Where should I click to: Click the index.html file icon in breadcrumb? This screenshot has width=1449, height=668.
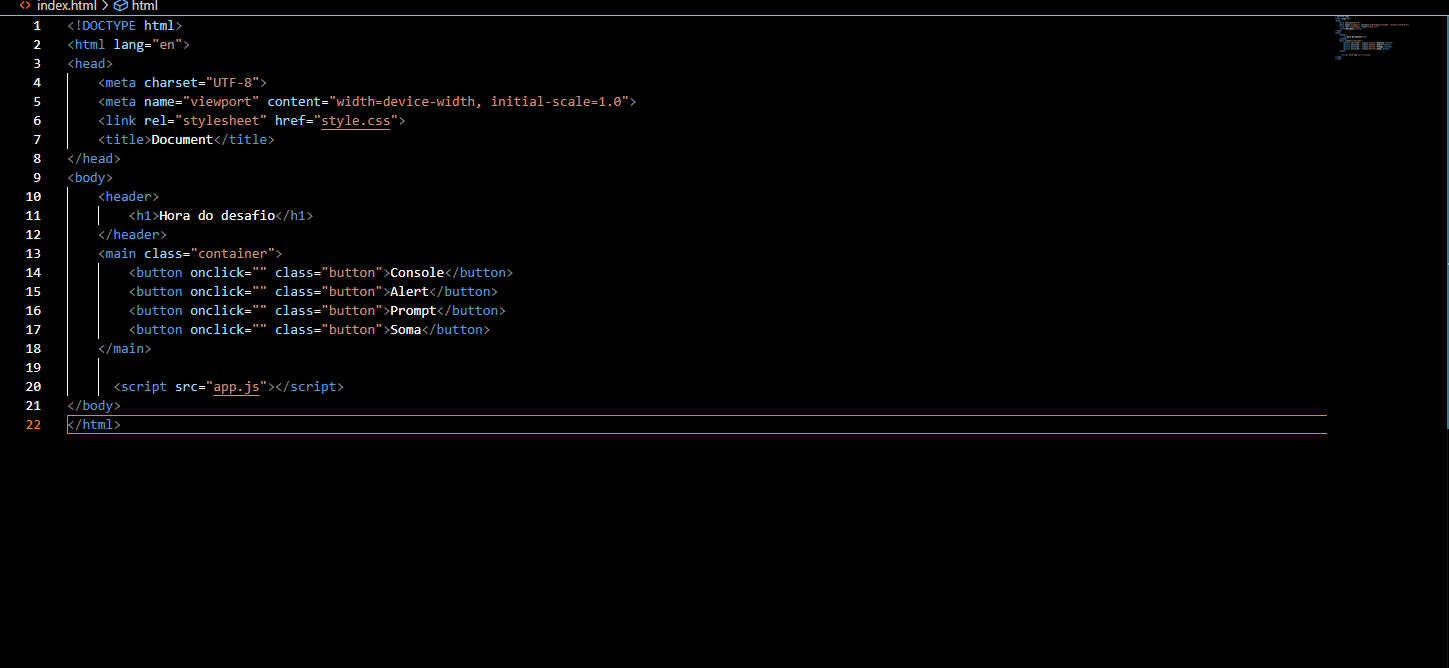[26, 6]
